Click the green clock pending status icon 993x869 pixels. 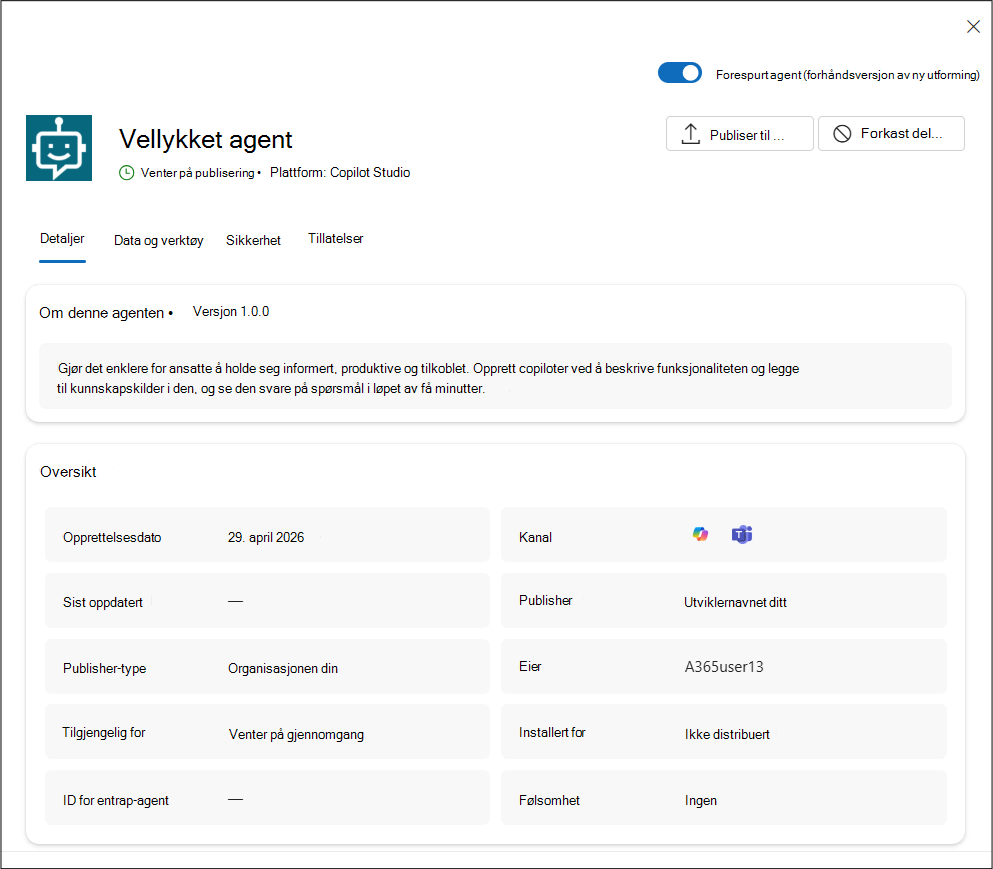click(x=127, y=173)
